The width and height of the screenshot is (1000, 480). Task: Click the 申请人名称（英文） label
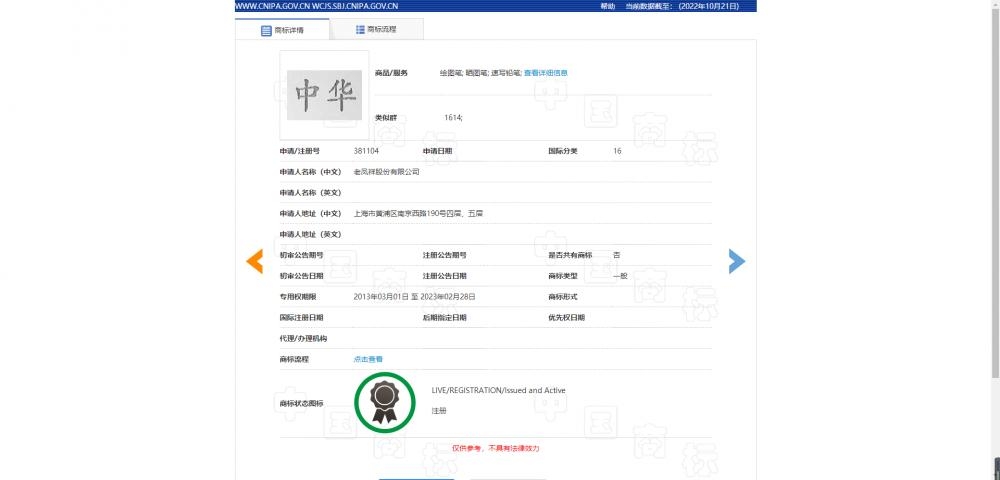311,193
